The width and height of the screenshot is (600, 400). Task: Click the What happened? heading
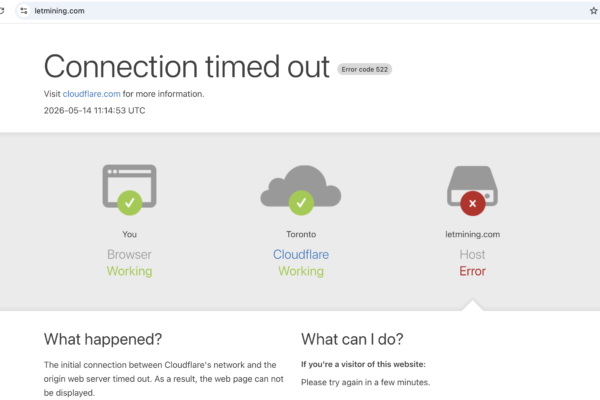(x=103, y=339)
